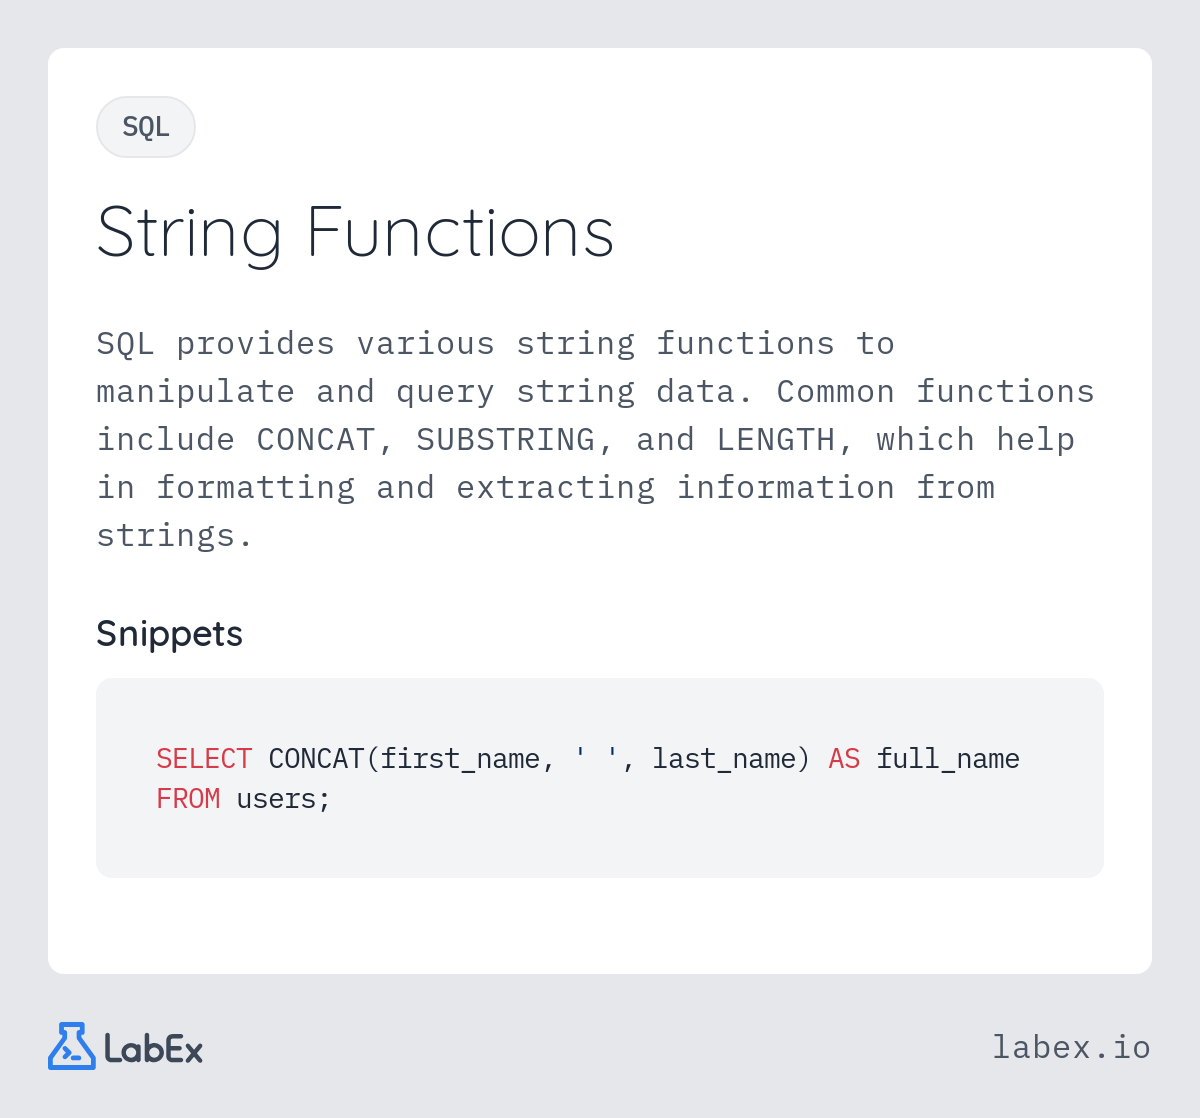Click last_name in the code snippet
The width and height of the screenshot is (1200, 1118).
tap(724, 759)
